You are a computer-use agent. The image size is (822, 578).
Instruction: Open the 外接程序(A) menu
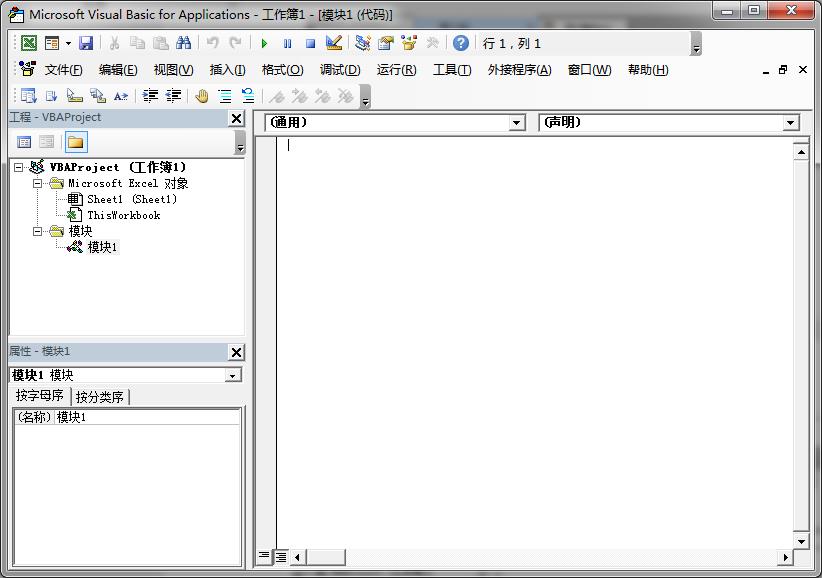519,70
